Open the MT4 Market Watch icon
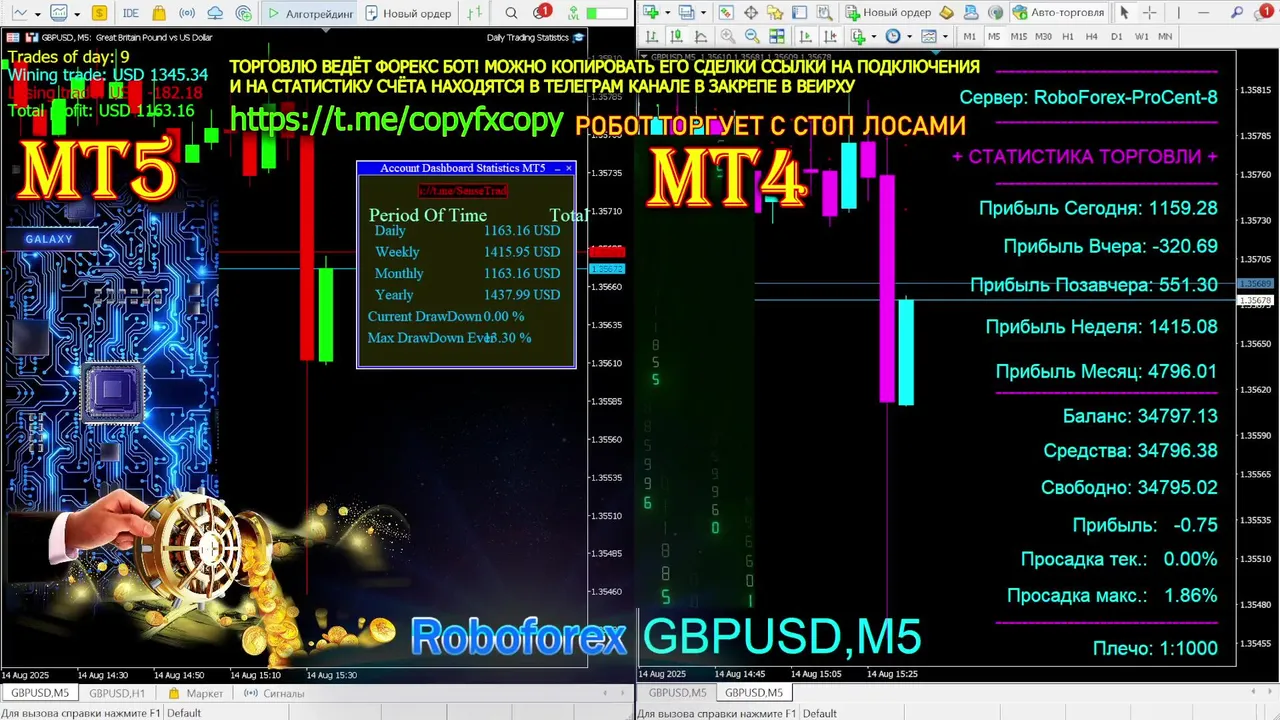Viewport: 1280px width, 720px height. 725,12
